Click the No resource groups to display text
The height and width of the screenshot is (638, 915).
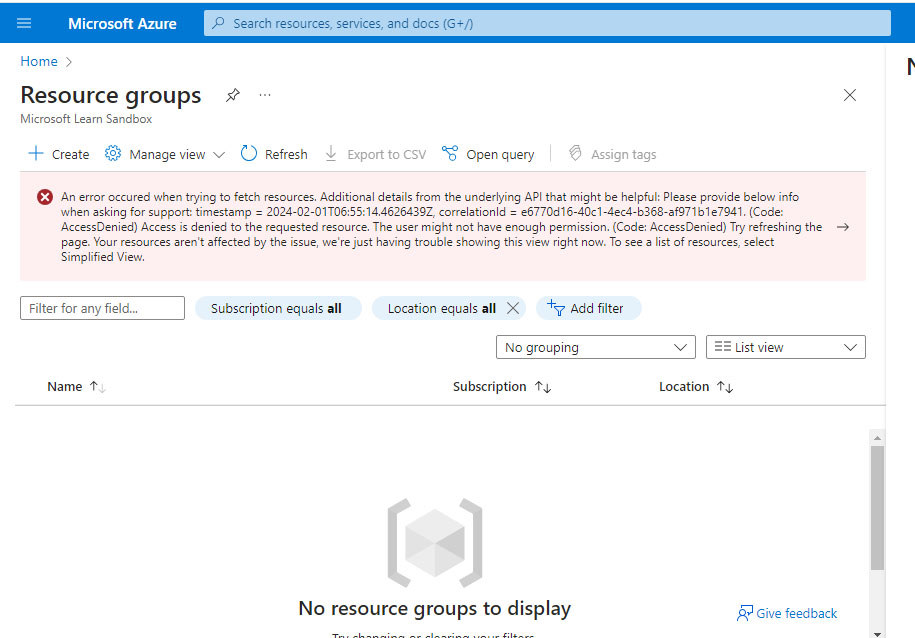[435, 608]
